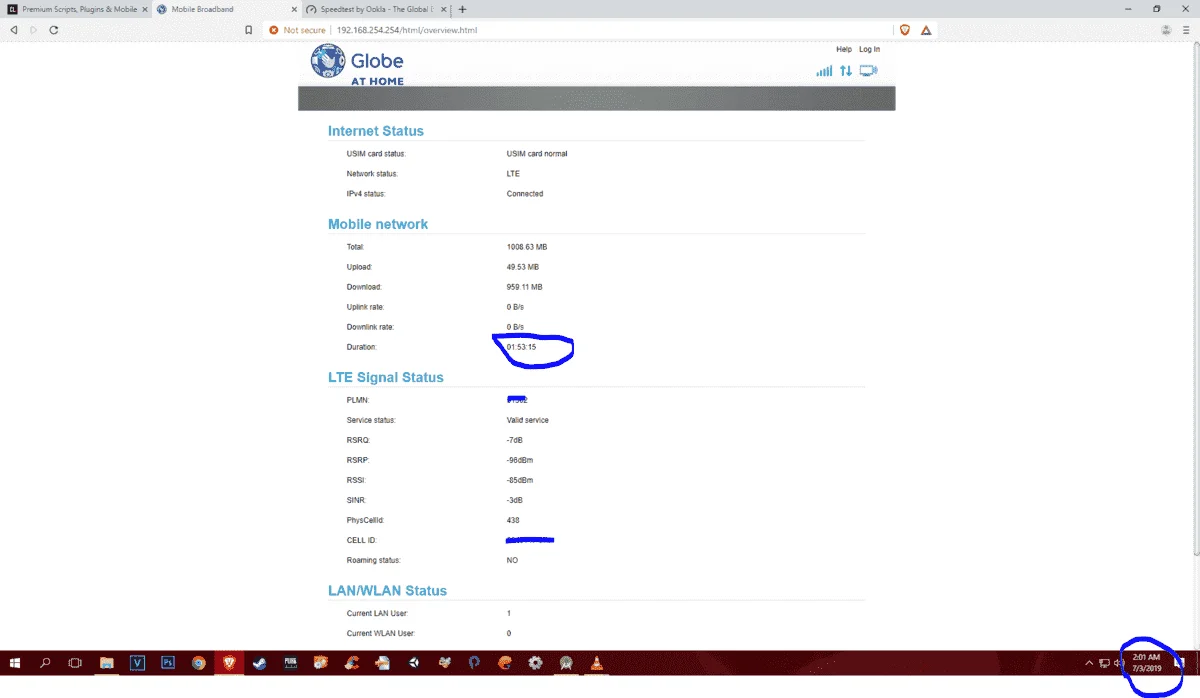
Task: Click the Mobile network heading
Action: click(x=378, y=224)
